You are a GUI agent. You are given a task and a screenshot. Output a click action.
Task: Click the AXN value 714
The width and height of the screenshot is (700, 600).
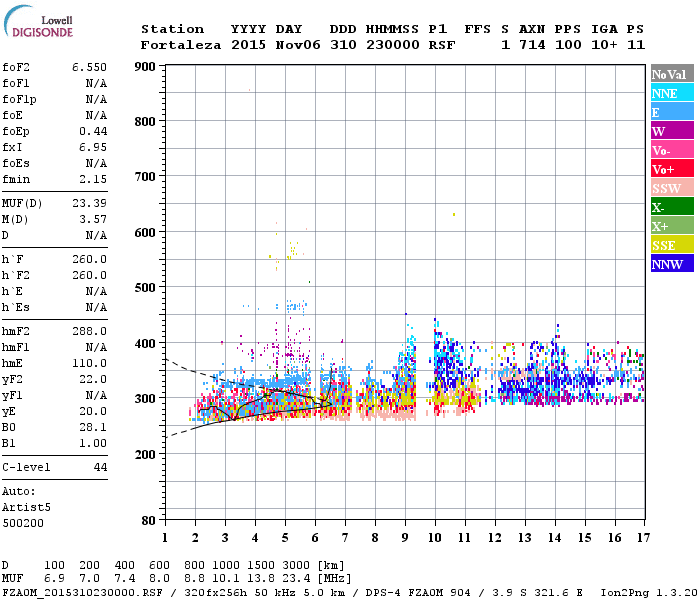[x=532, y=45]
